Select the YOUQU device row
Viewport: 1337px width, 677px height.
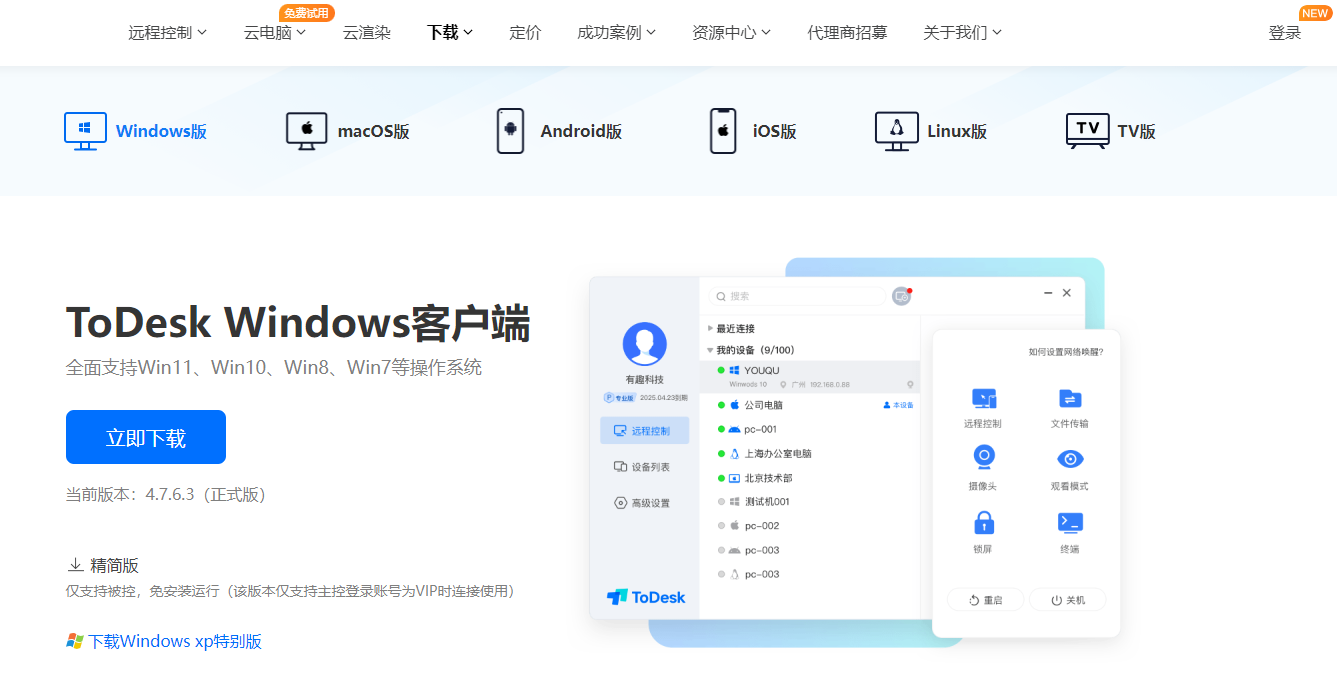pos(809,377)
